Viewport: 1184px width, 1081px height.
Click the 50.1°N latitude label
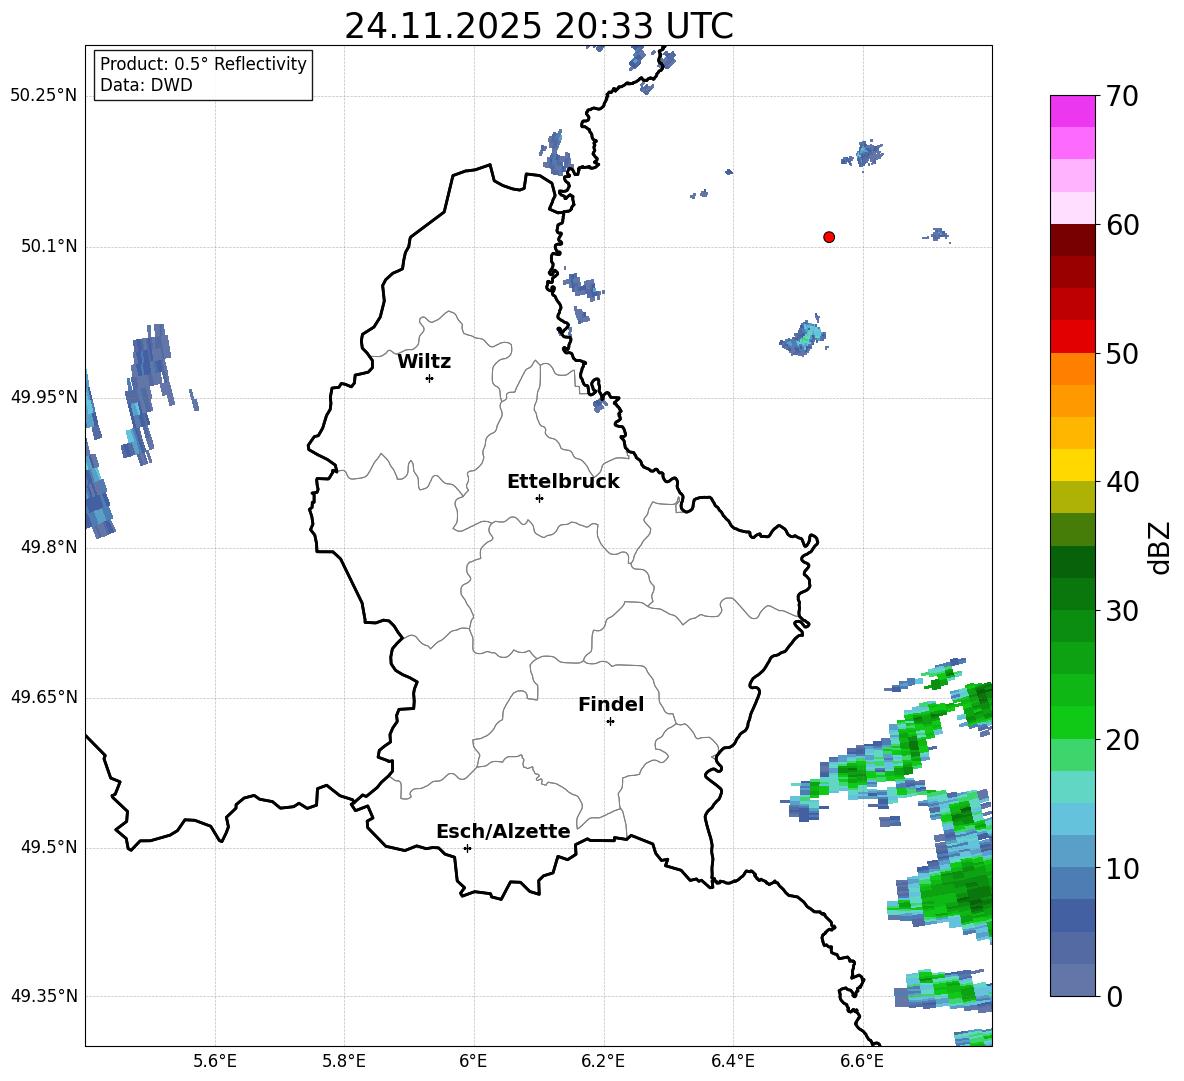(x=49, y=247)
